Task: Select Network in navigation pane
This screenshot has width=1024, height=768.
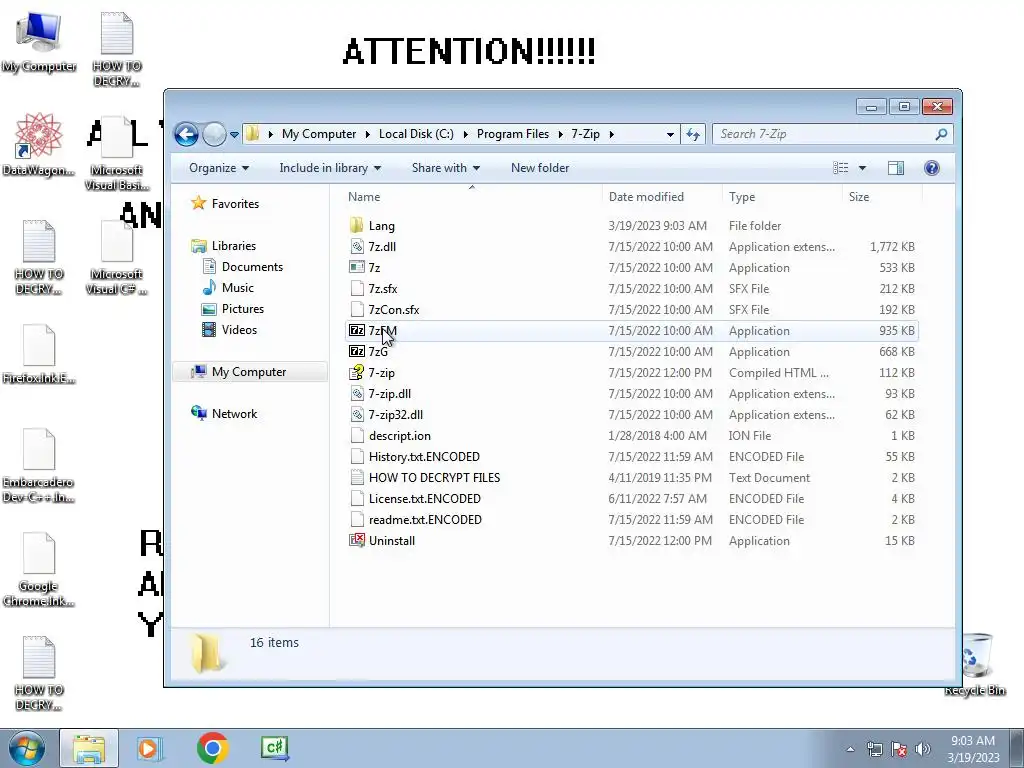Action: click(234, 413)
